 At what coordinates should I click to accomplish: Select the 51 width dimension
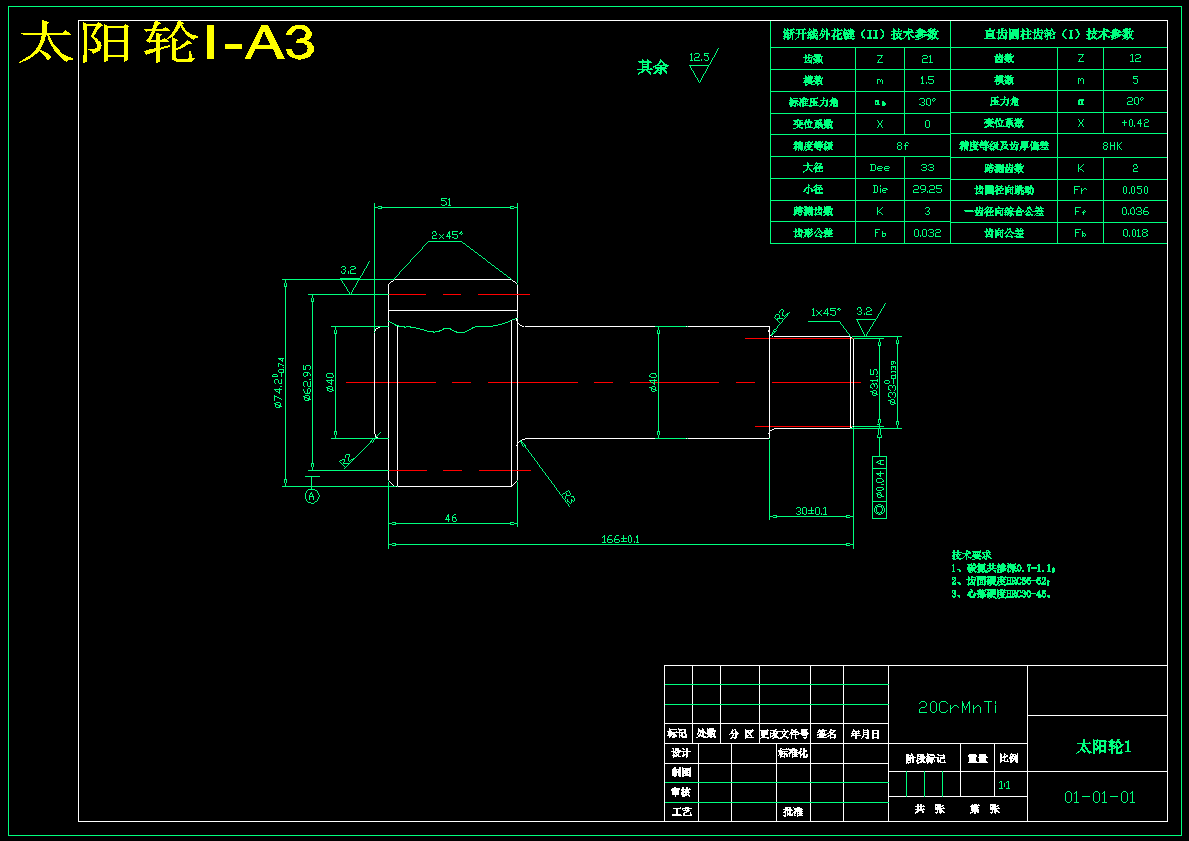point(446,202)
